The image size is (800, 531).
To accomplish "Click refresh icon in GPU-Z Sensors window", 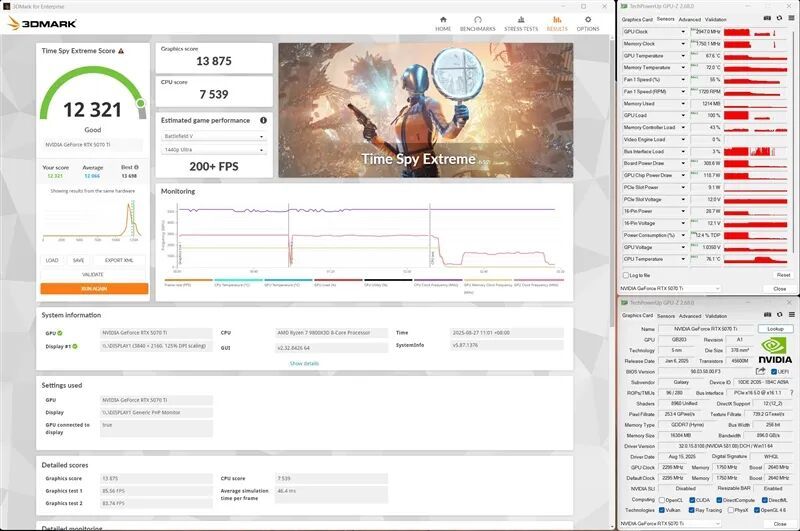I will pyautogui.click(x=779, y=18).
